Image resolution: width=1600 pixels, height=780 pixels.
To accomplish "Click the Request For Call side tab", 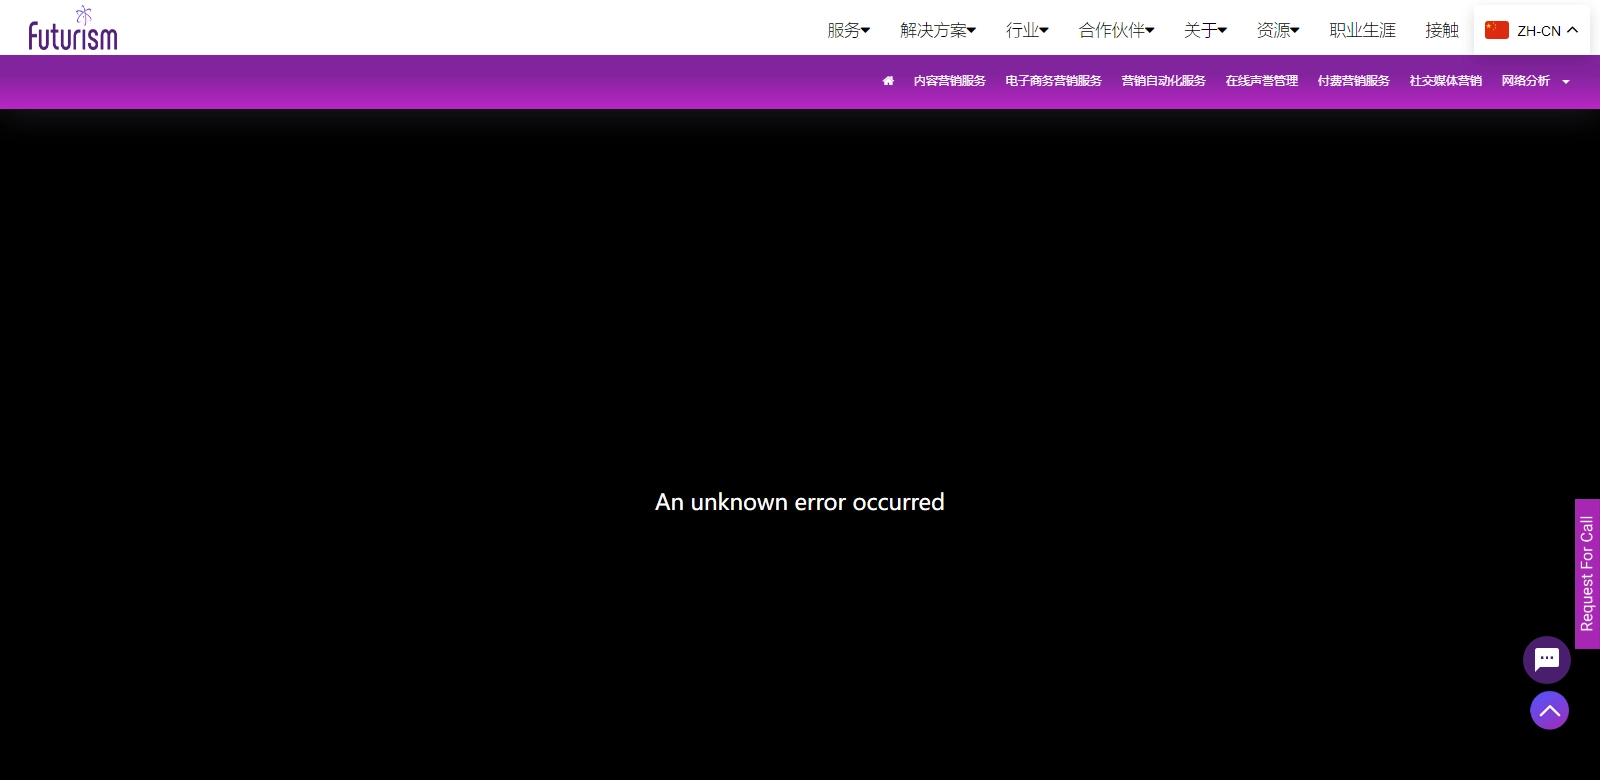I will tap(1587, 574).
